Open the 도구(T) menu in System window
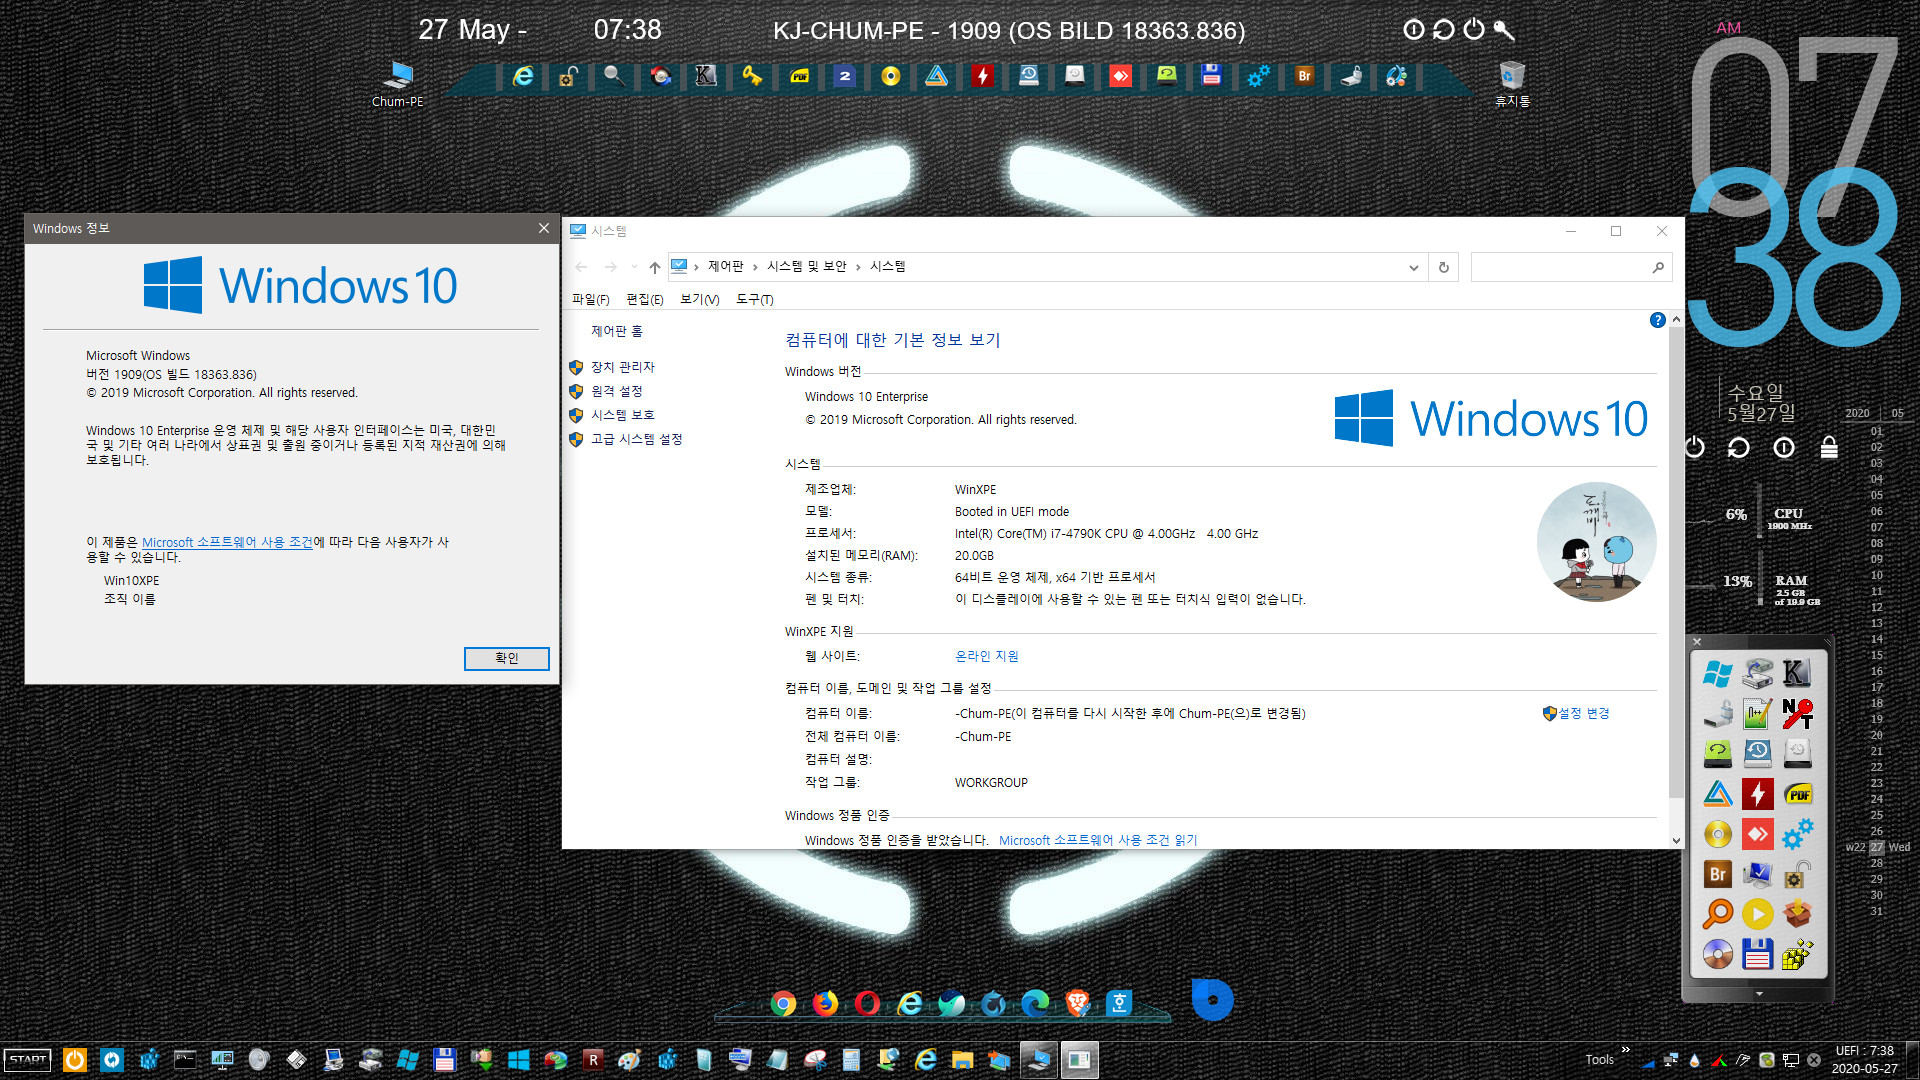 [x=754, y=299]
